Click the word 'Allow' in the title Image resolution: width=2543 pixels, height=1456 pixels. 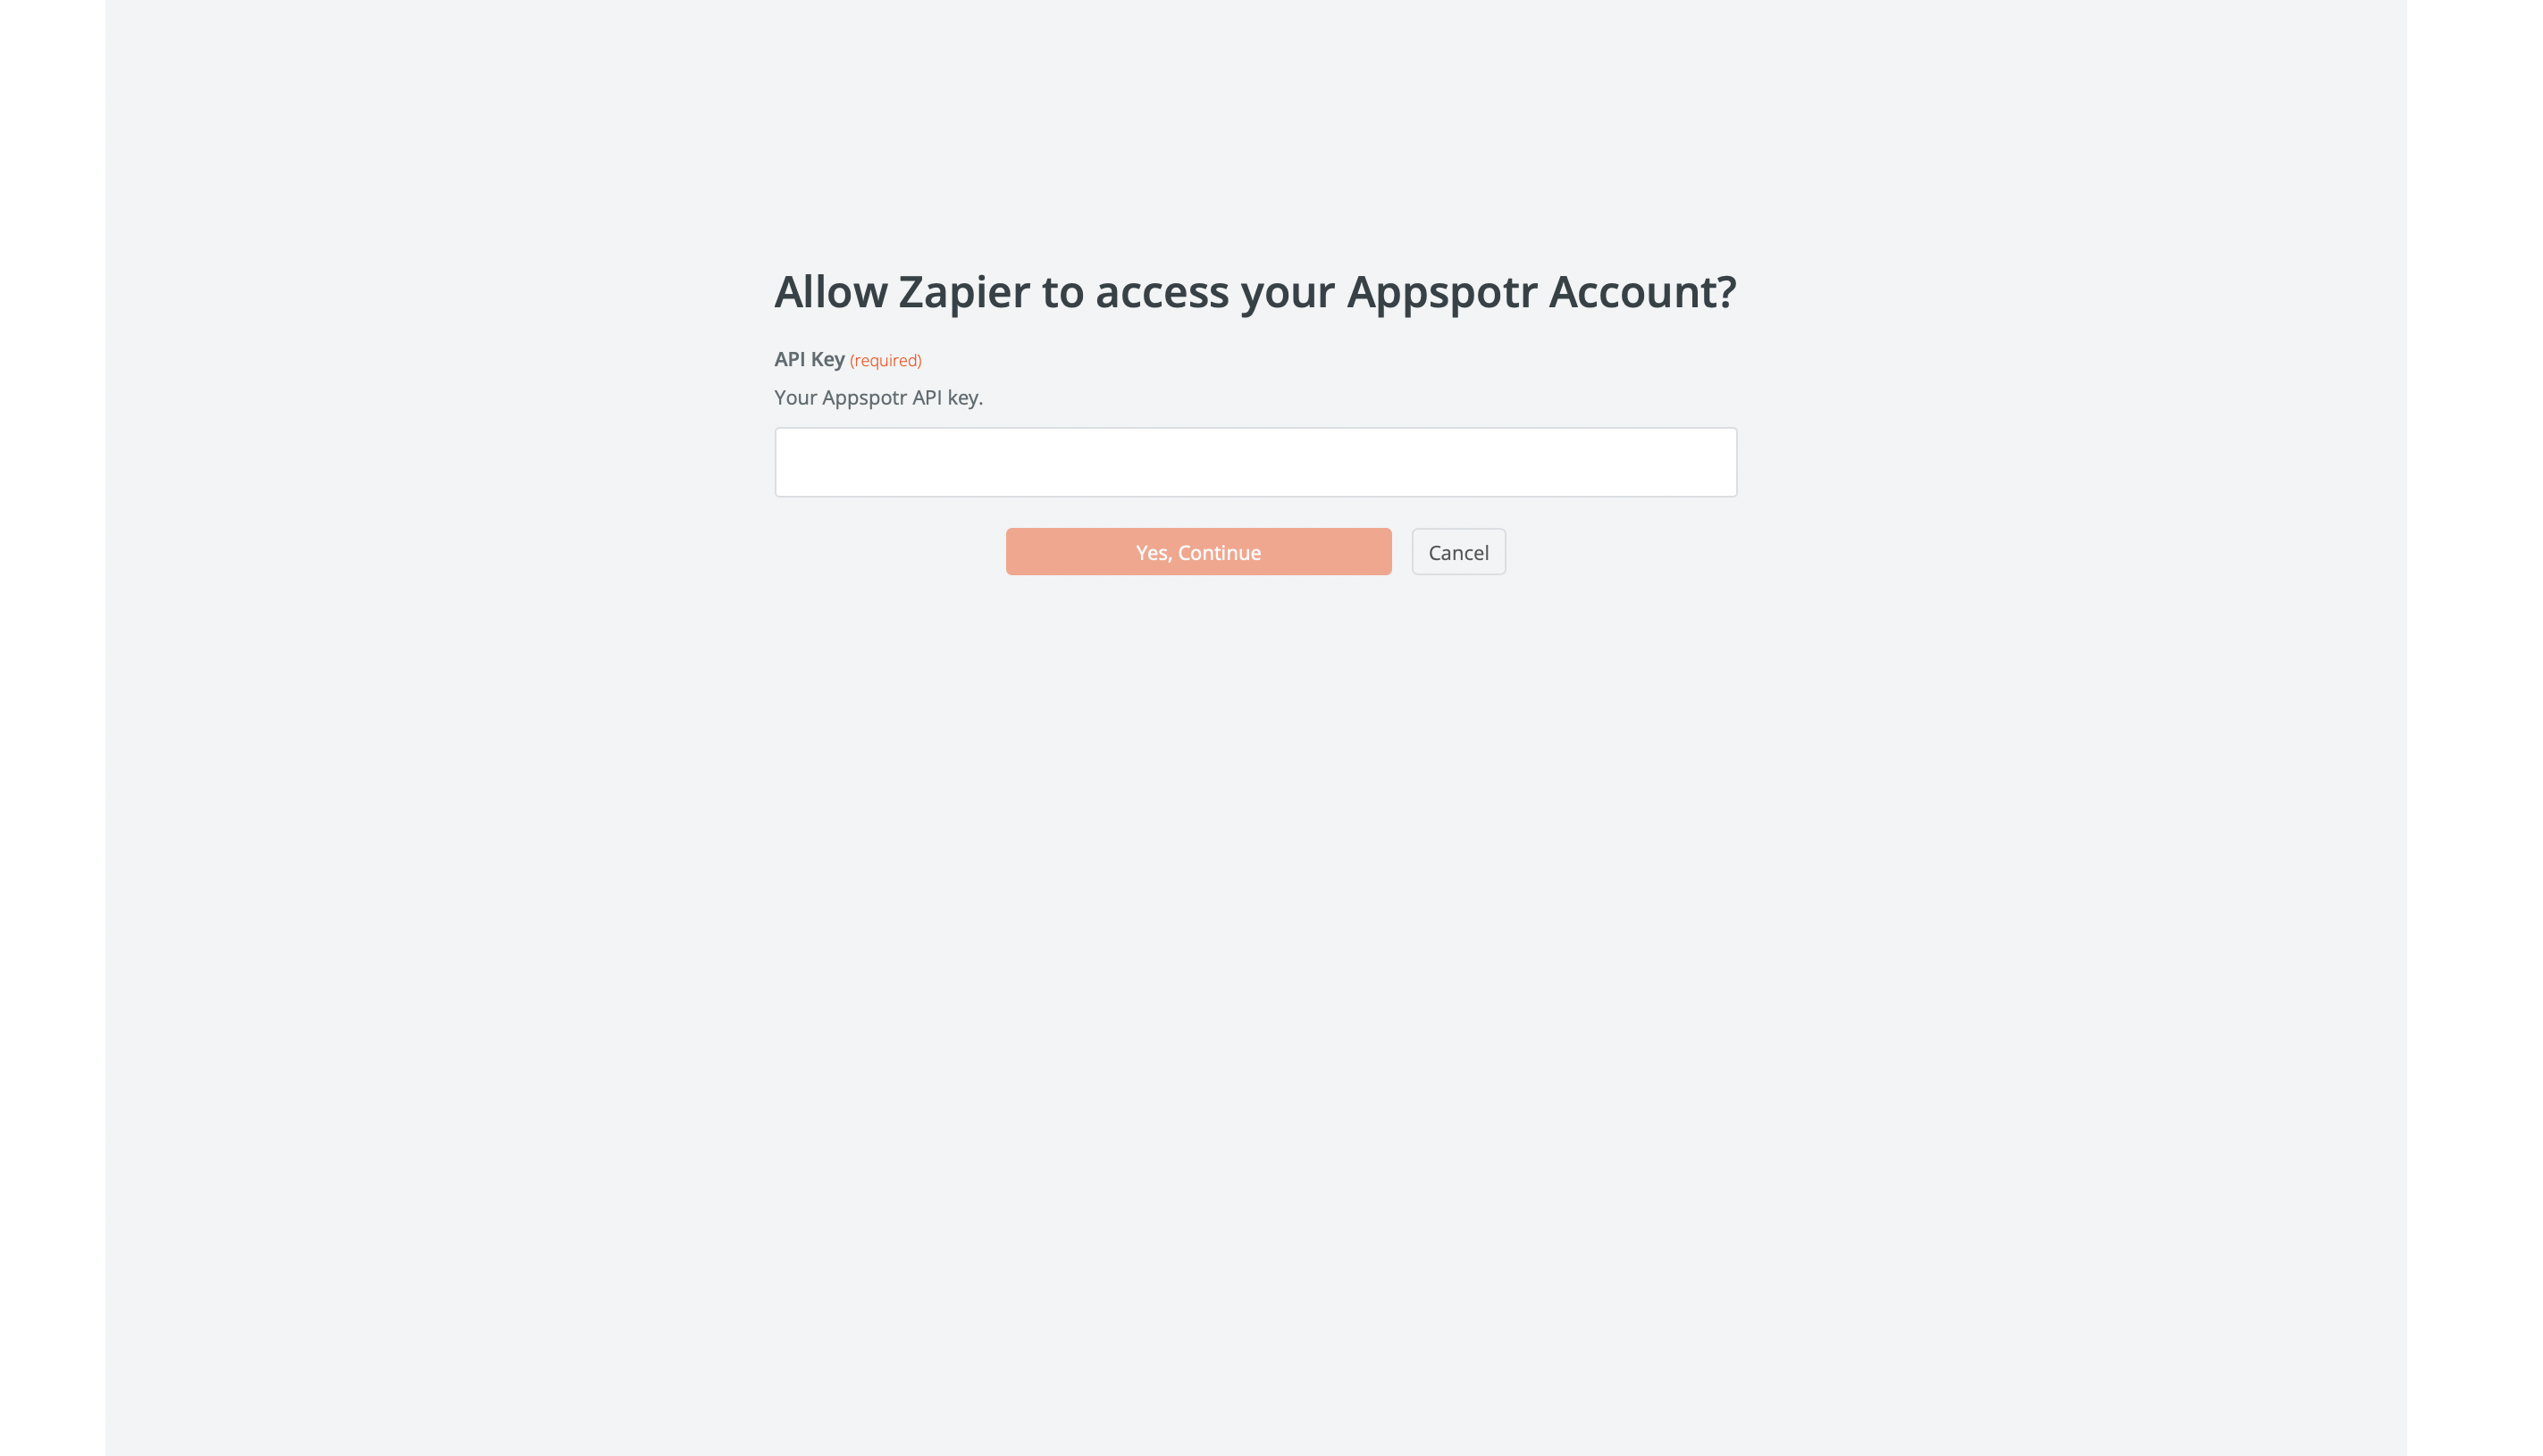[831, 292]
